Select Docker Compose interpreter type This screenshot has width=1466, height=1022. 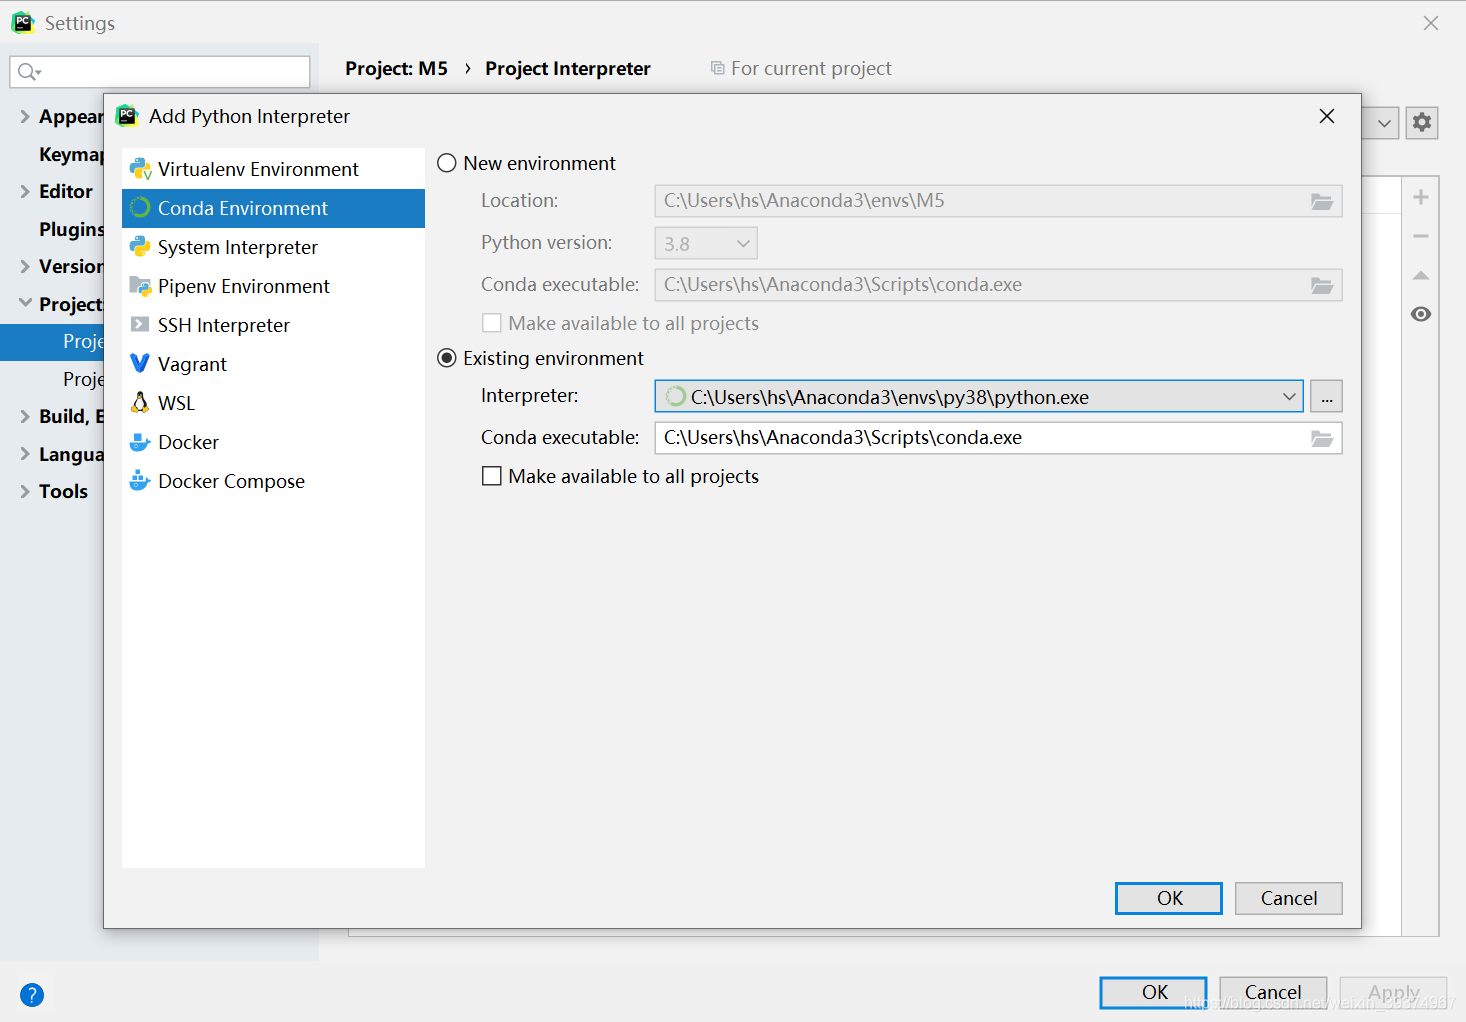(273, 481)
